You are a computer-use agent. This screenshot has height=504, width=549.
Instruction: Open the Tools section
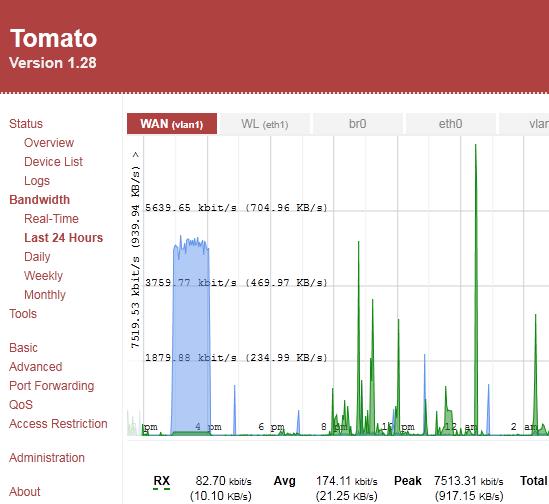click(23, 313)
